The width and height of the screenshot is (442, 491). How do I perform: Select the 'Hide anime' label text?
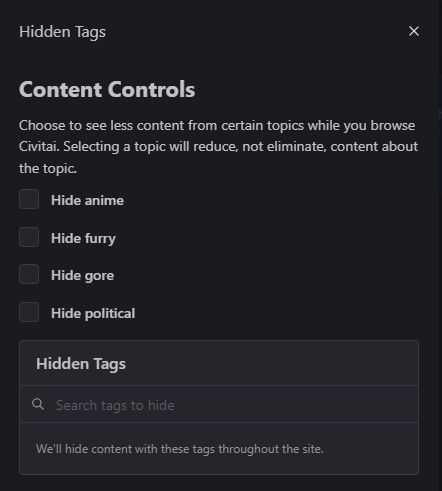[x=87, y=200]
